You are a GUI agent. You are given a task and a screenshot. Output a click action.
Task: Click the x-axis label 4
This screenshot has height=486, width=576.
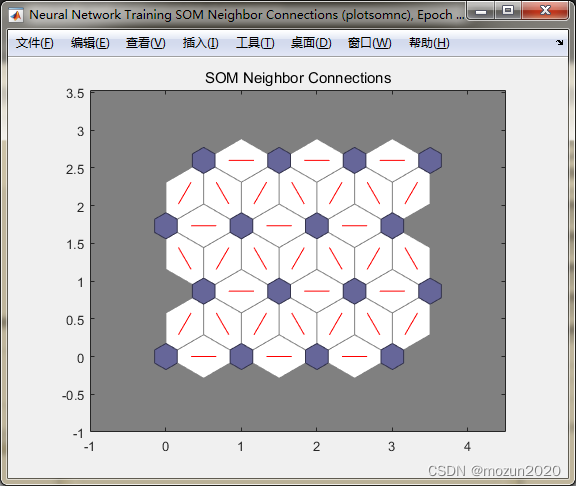click(x=467, y=447)
